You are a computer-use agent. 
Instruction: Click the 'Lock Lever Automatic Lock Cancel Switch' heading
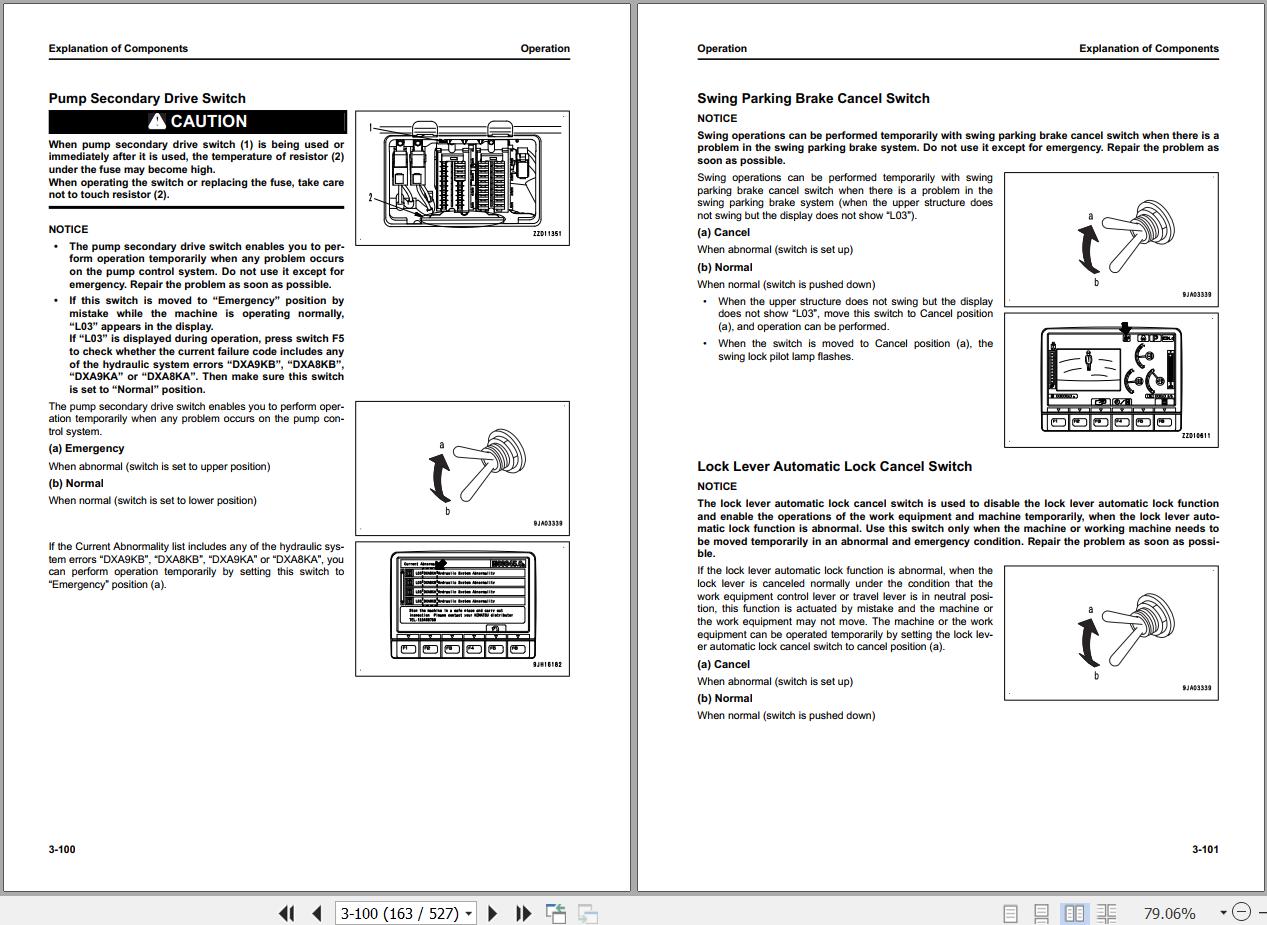[x=834, y=466]
